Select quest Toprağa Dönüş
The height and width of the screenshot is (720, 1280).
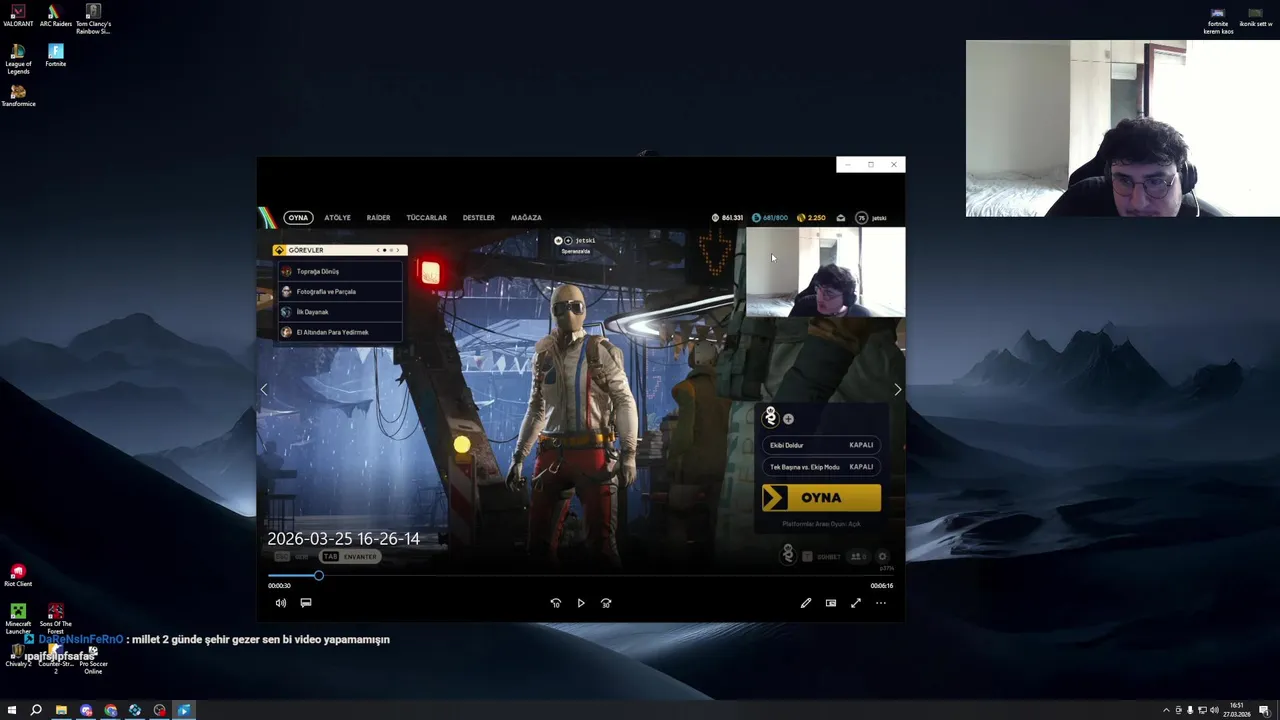pyautogui.click(x=340, y=272)
